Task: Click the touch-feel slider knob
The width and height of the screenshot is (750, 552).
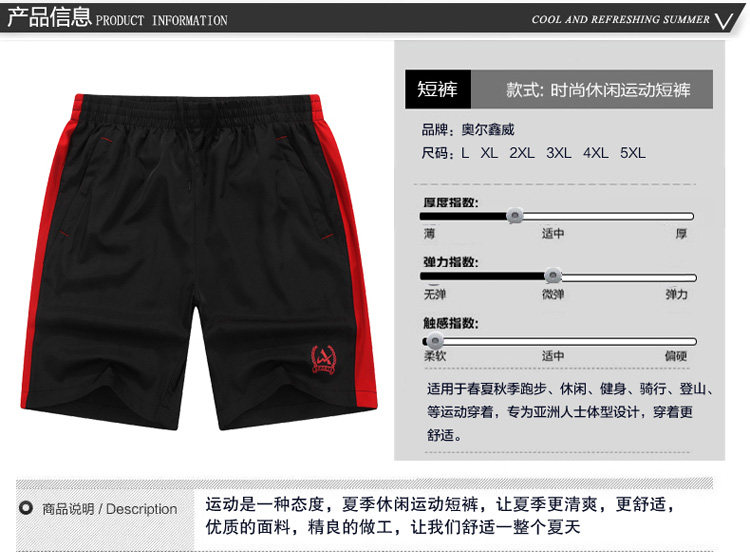Action: tap(434, 341)
